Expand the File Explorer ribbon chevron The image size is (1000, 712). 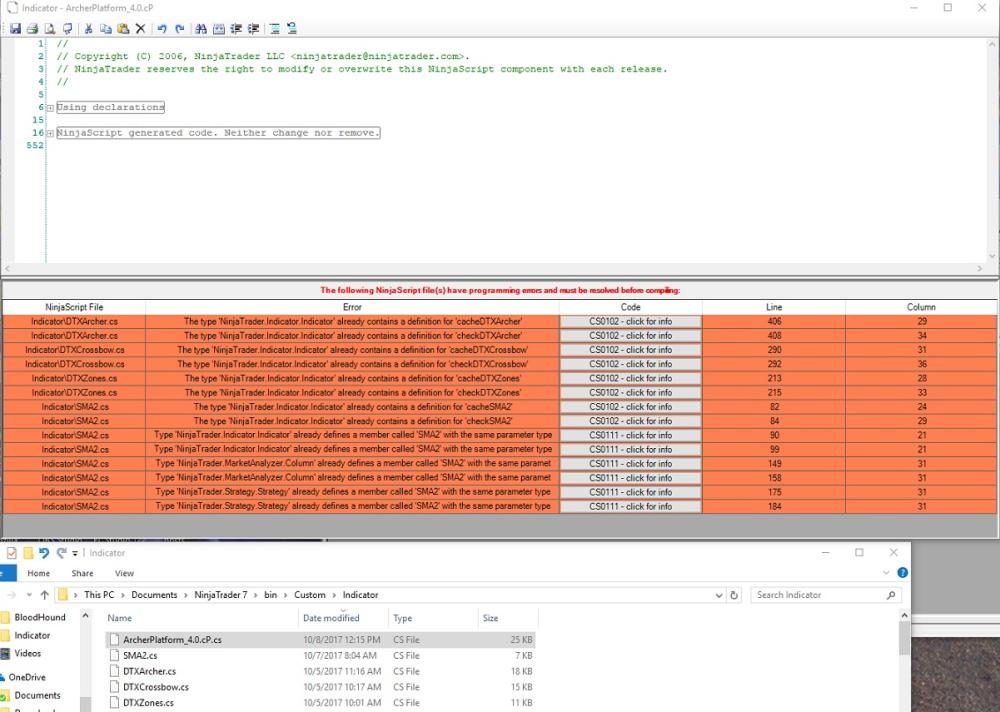click(883, 573)
